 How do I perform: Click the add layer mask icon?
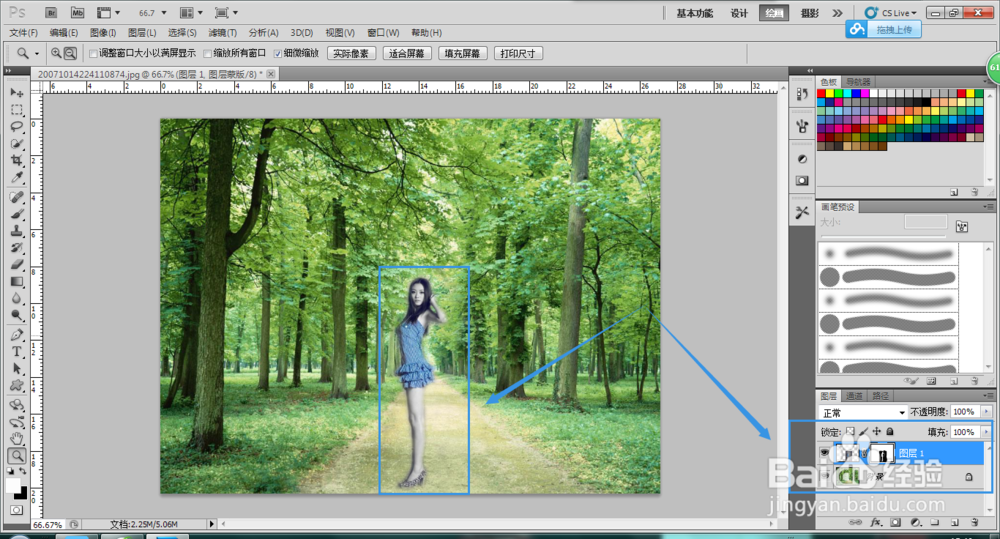tap(896, 522)
